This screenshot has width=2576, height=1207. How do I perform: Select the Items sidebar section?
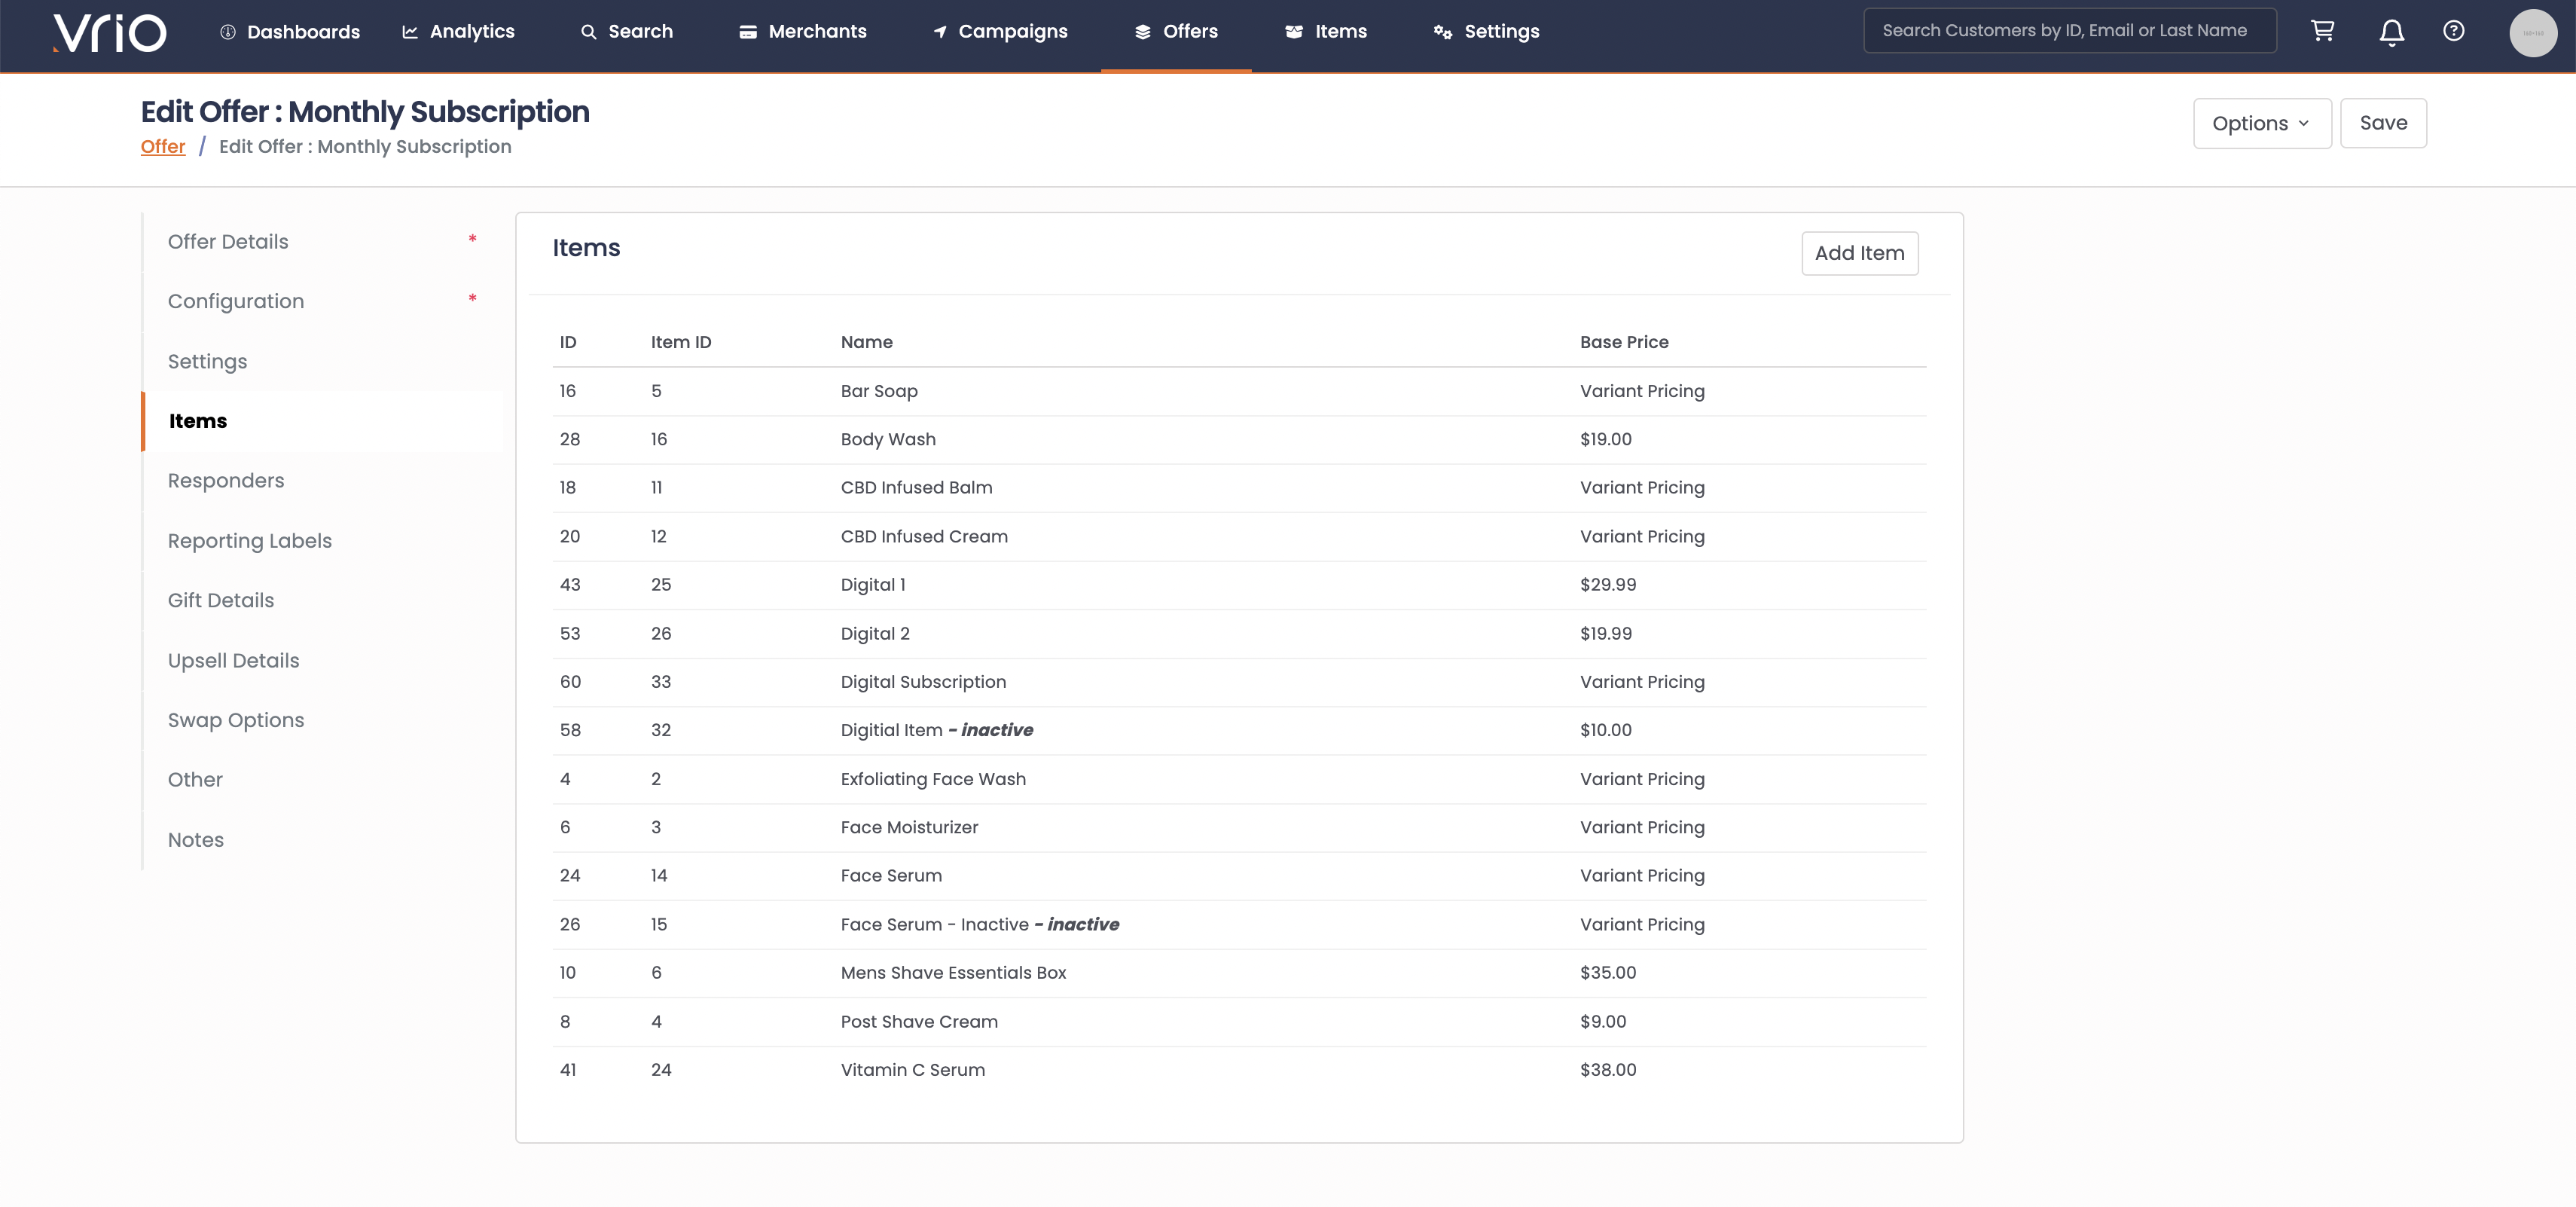pos(322,421)
